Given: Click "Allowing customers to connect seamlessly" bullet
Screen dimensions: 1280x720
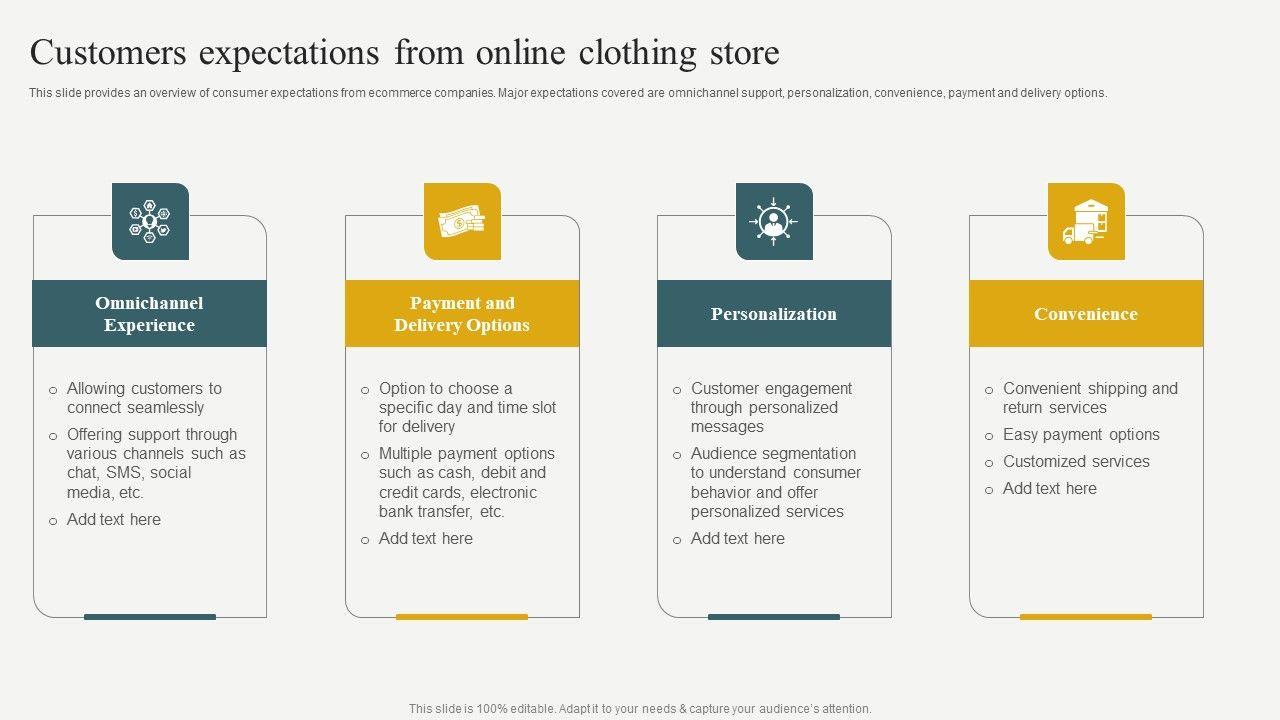Looking at the screenshot, I should (x=144, y=398).
